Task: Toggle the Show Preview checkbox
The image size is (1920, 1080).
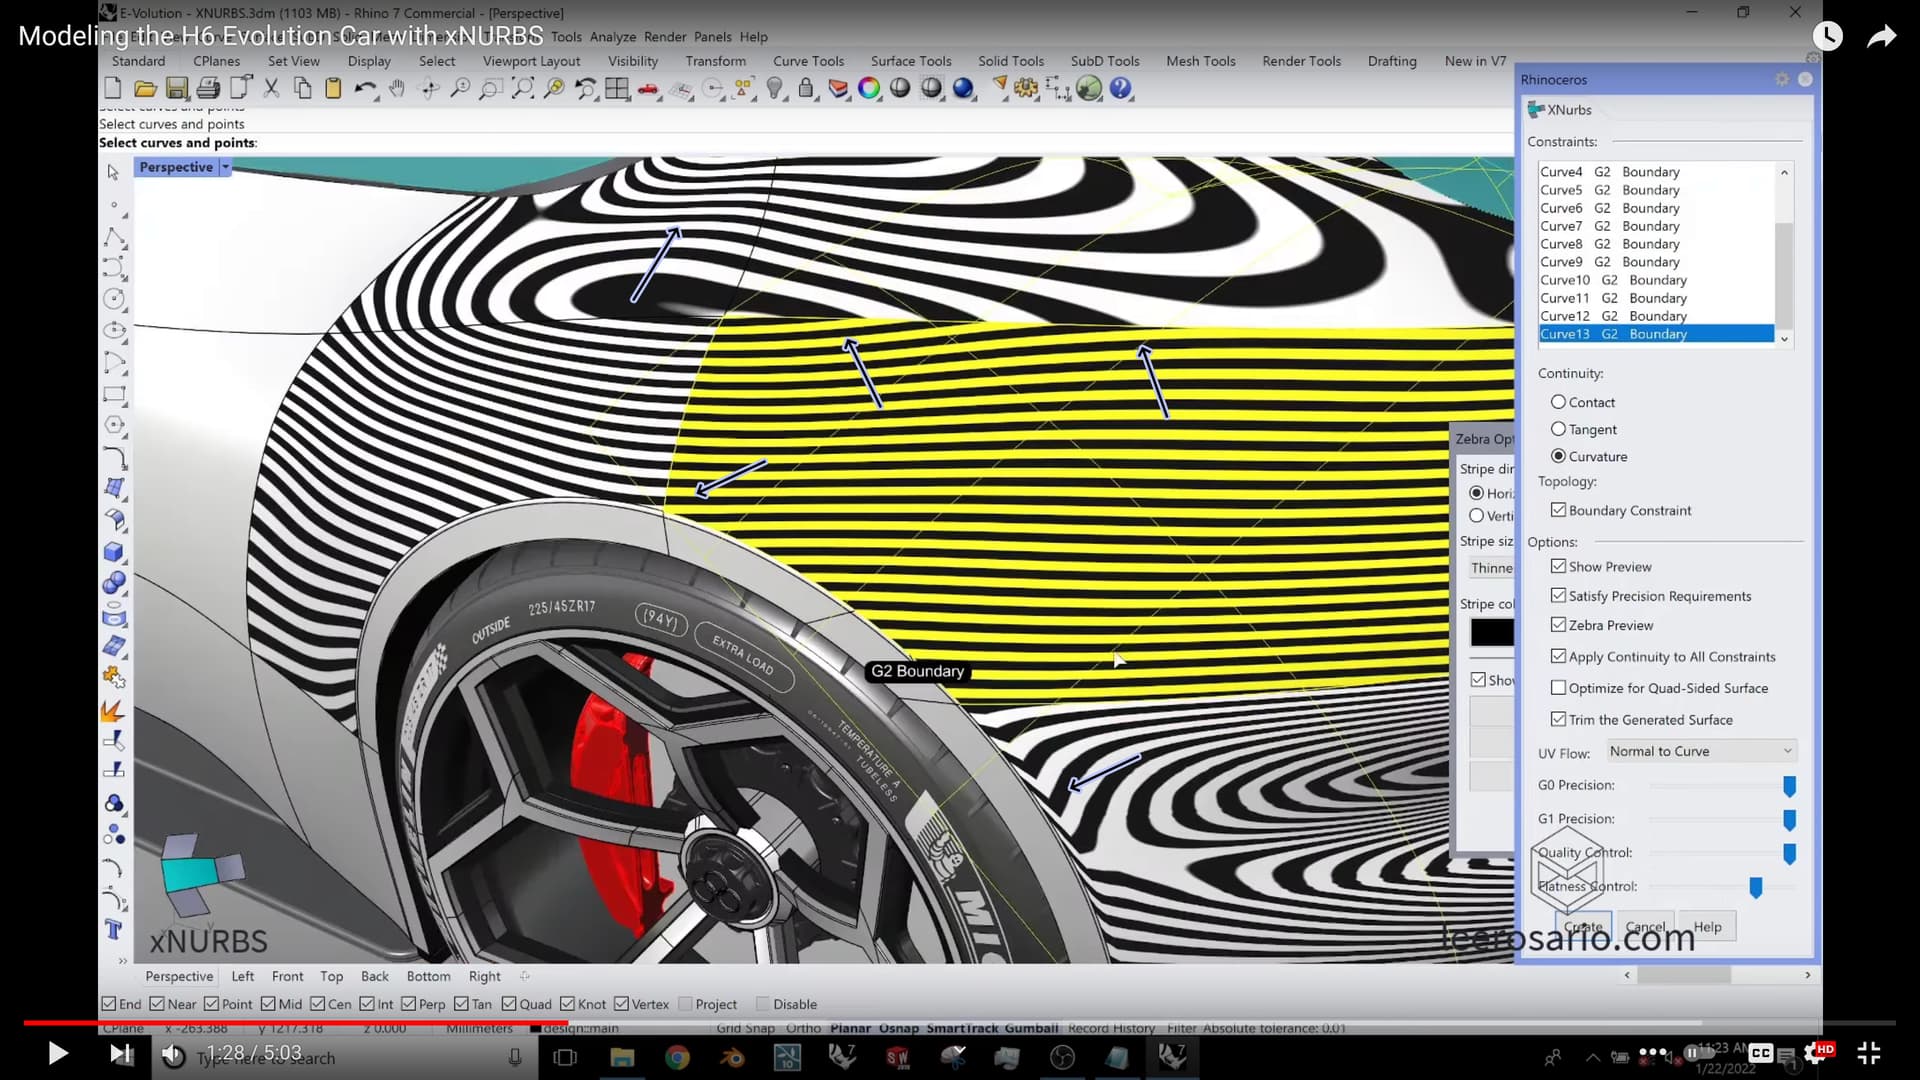Action: [x=1558, y=566]
